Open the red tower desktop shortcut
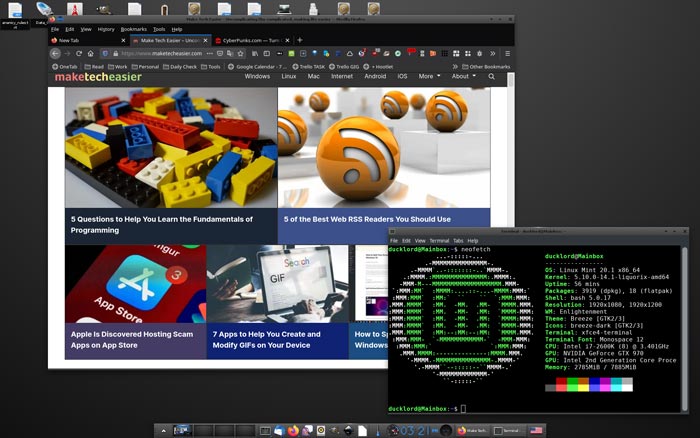 [x=74, y=9]
